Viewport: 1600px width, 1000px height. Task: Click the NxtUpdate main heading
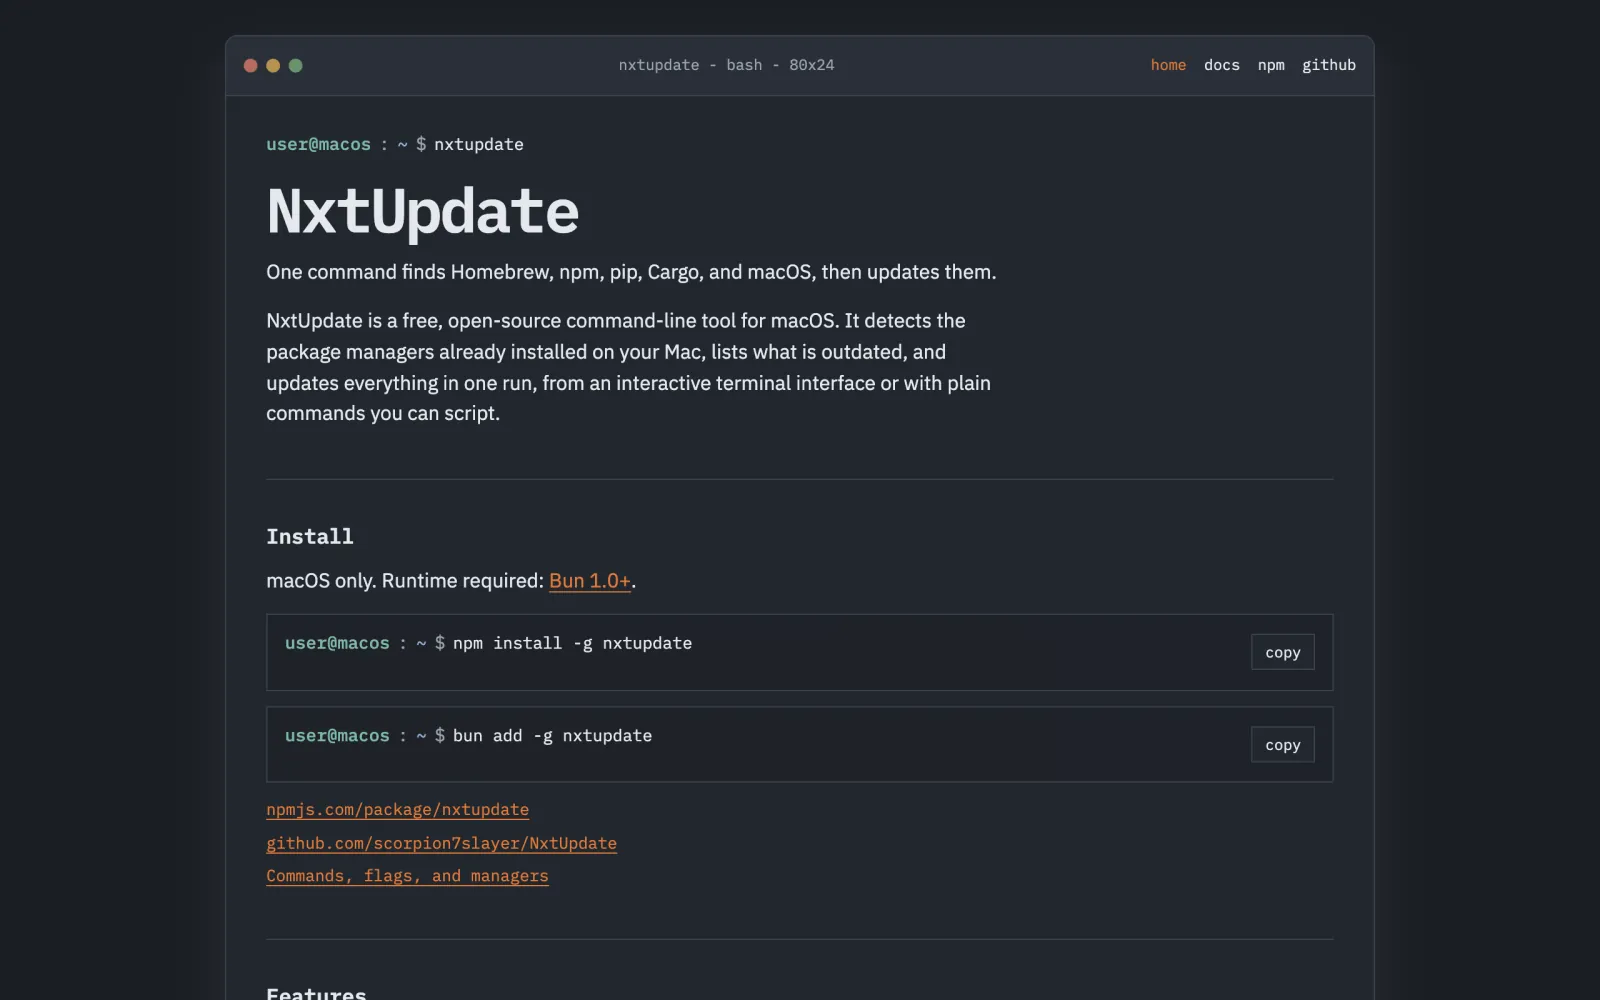[x=422, y=212]
